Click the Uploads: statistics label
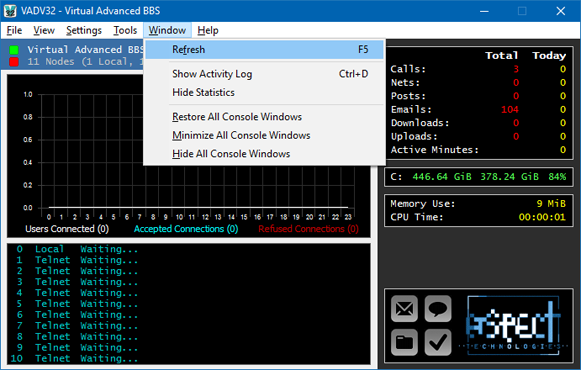The image size is (581, 370). [x=414, y=136]
